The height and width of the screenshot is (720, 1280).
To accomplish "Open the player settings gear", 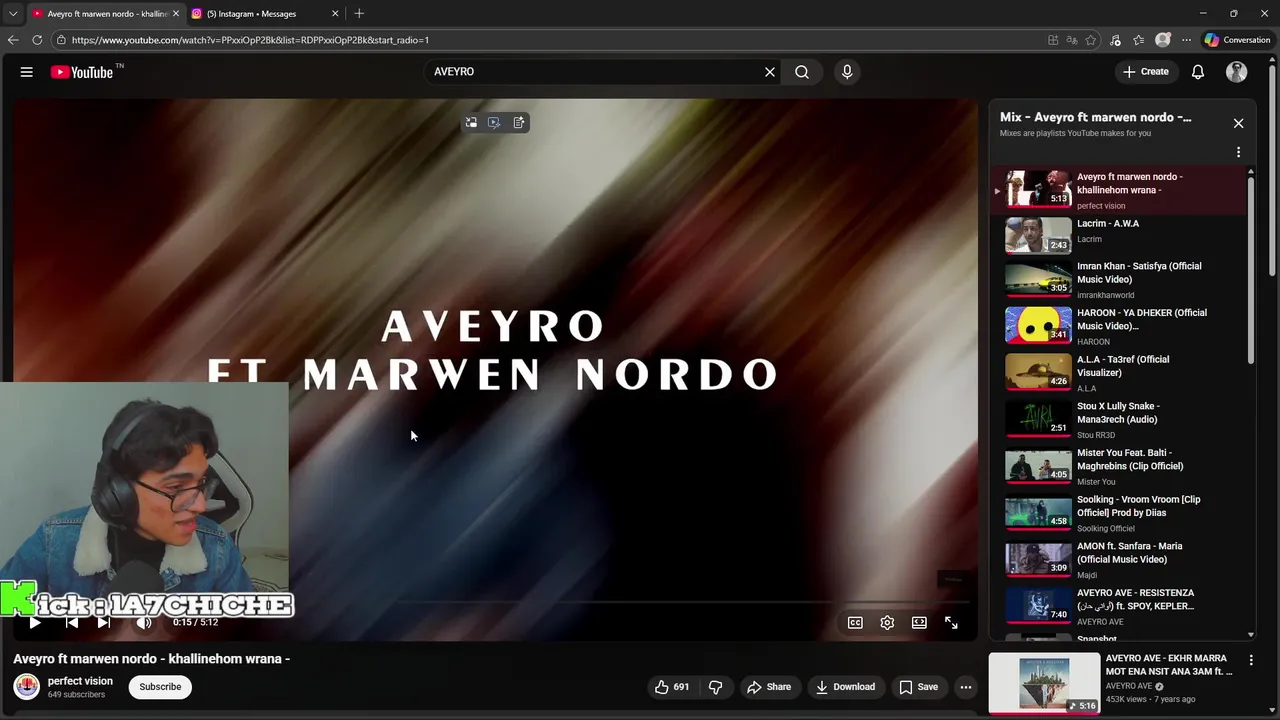I will point(887,623).
